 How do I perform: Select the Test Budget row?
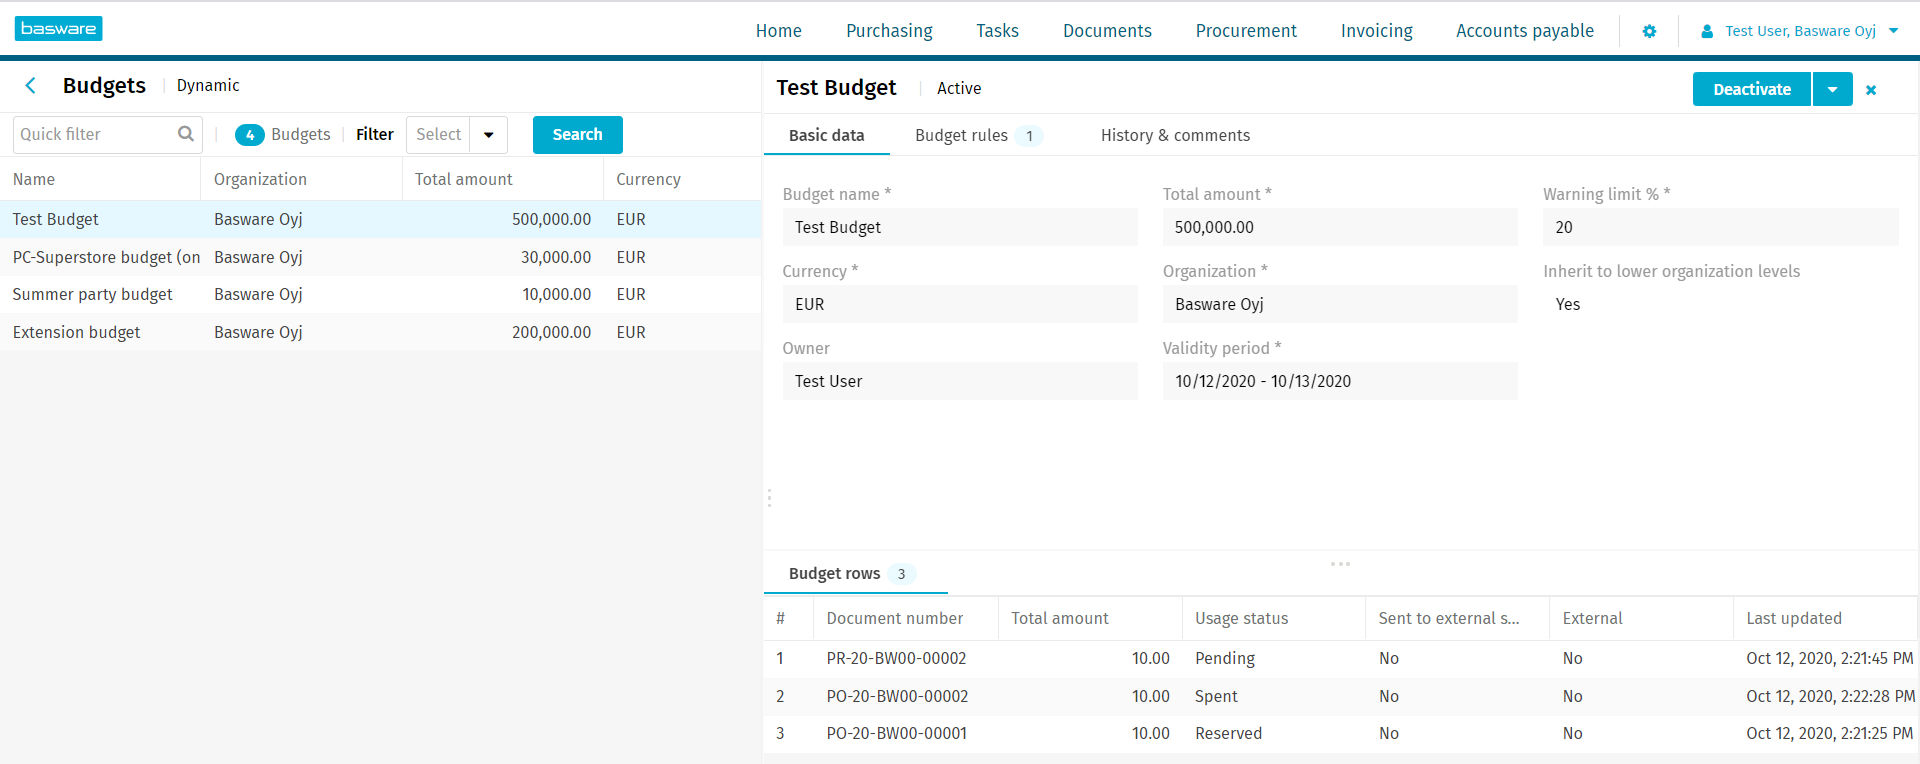pos(380,219)
